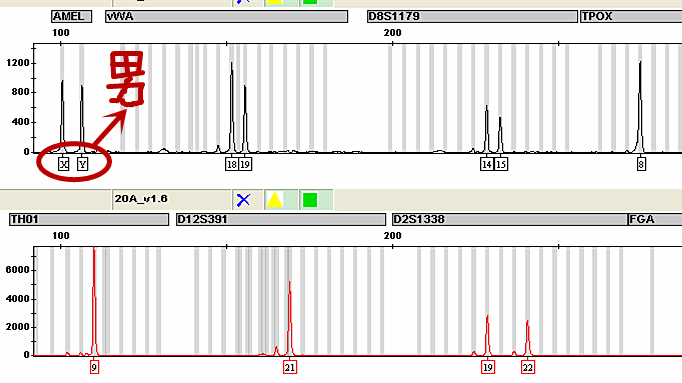Click the TH01 locus header bar
682x383 pixels.
pyautogui.click(x=89, y=220)
